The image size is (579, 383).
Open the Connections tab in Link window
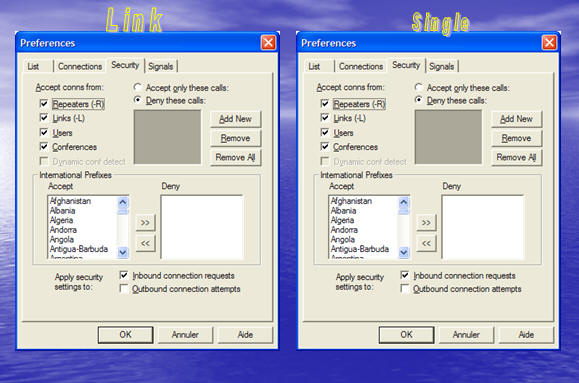tap(80, 66)
